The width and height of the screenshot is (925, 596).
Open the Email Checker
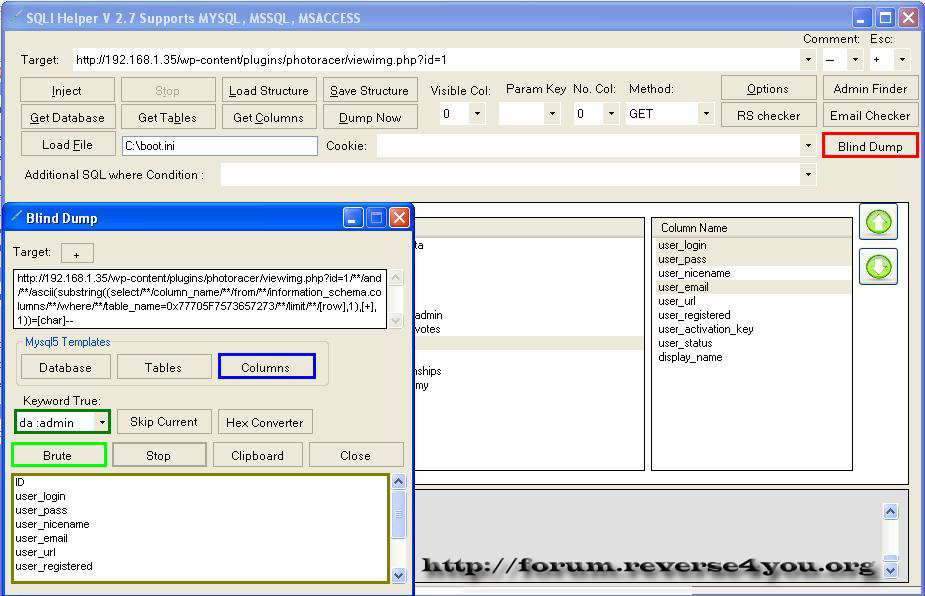(x=870, y=116)
